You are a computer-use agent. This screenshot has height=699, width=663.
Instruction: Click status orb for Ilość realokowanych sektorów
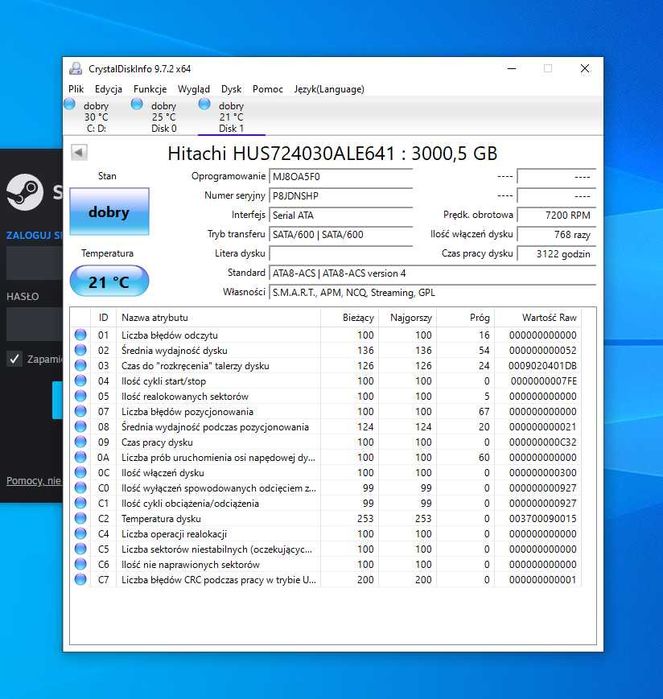[81, 396]
